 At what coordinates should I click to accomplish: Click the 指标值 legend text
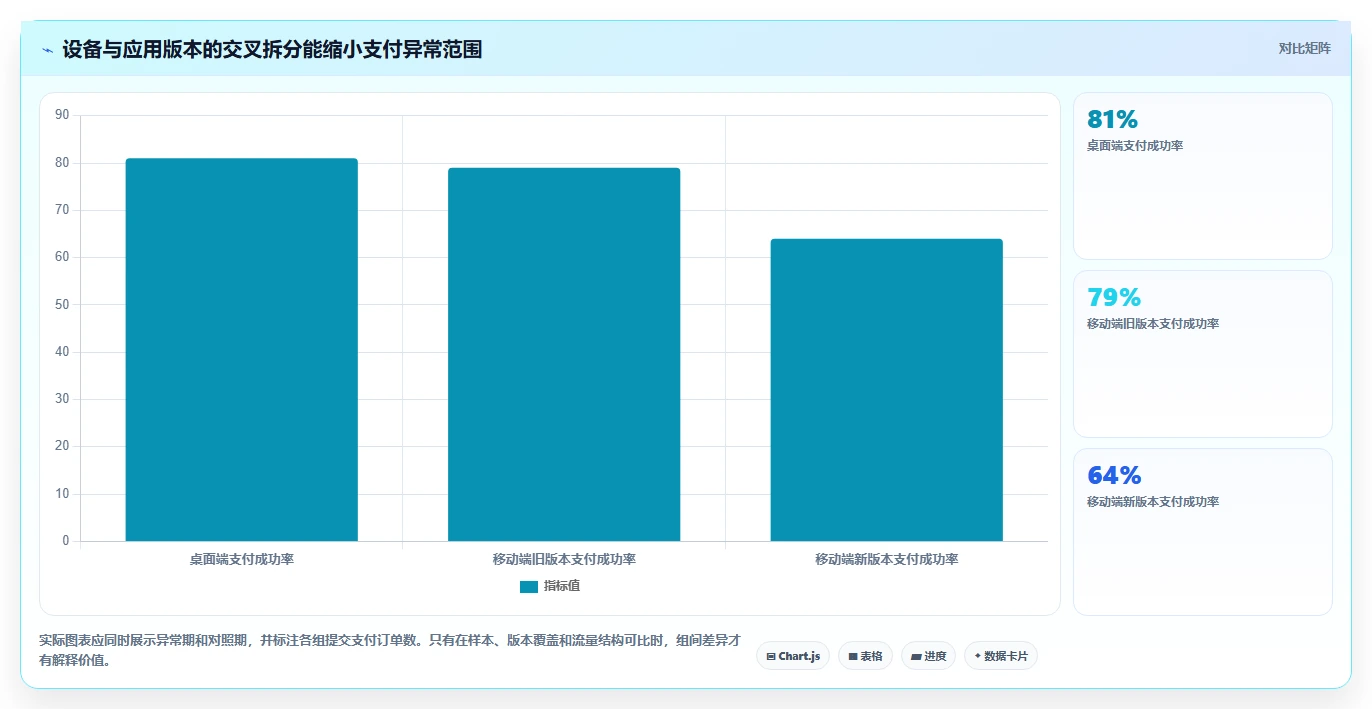(562, 586)
